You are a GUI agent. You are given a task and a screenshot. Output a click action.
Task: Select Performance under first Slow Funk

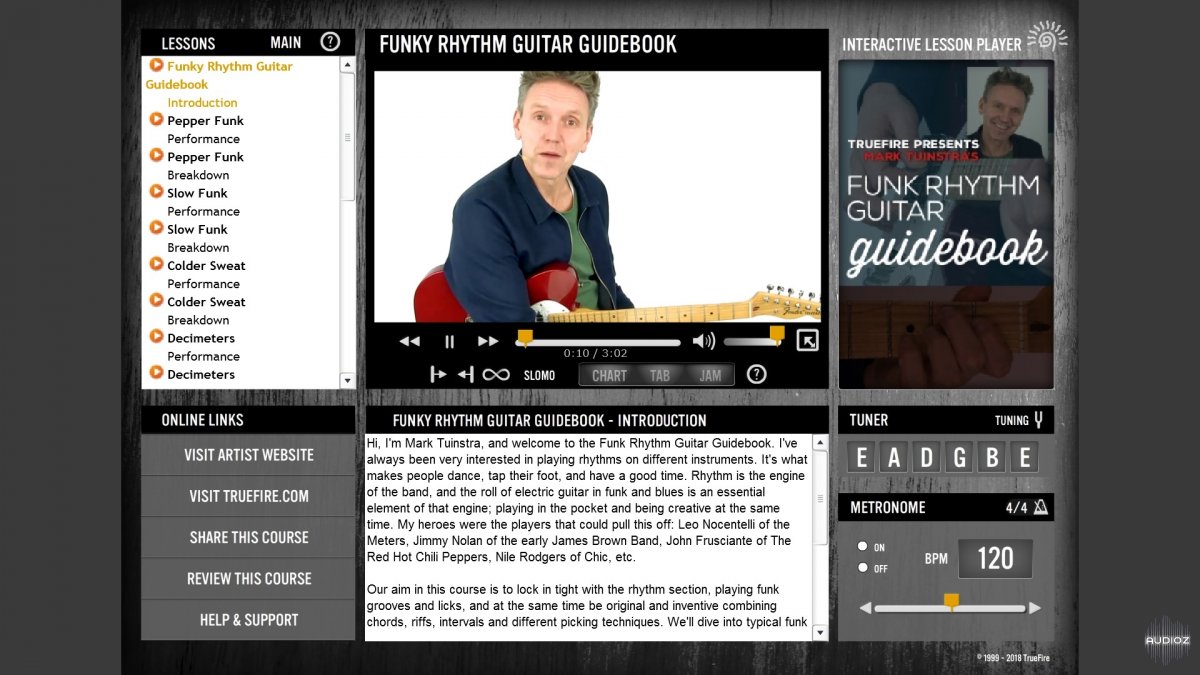[203, 211]
